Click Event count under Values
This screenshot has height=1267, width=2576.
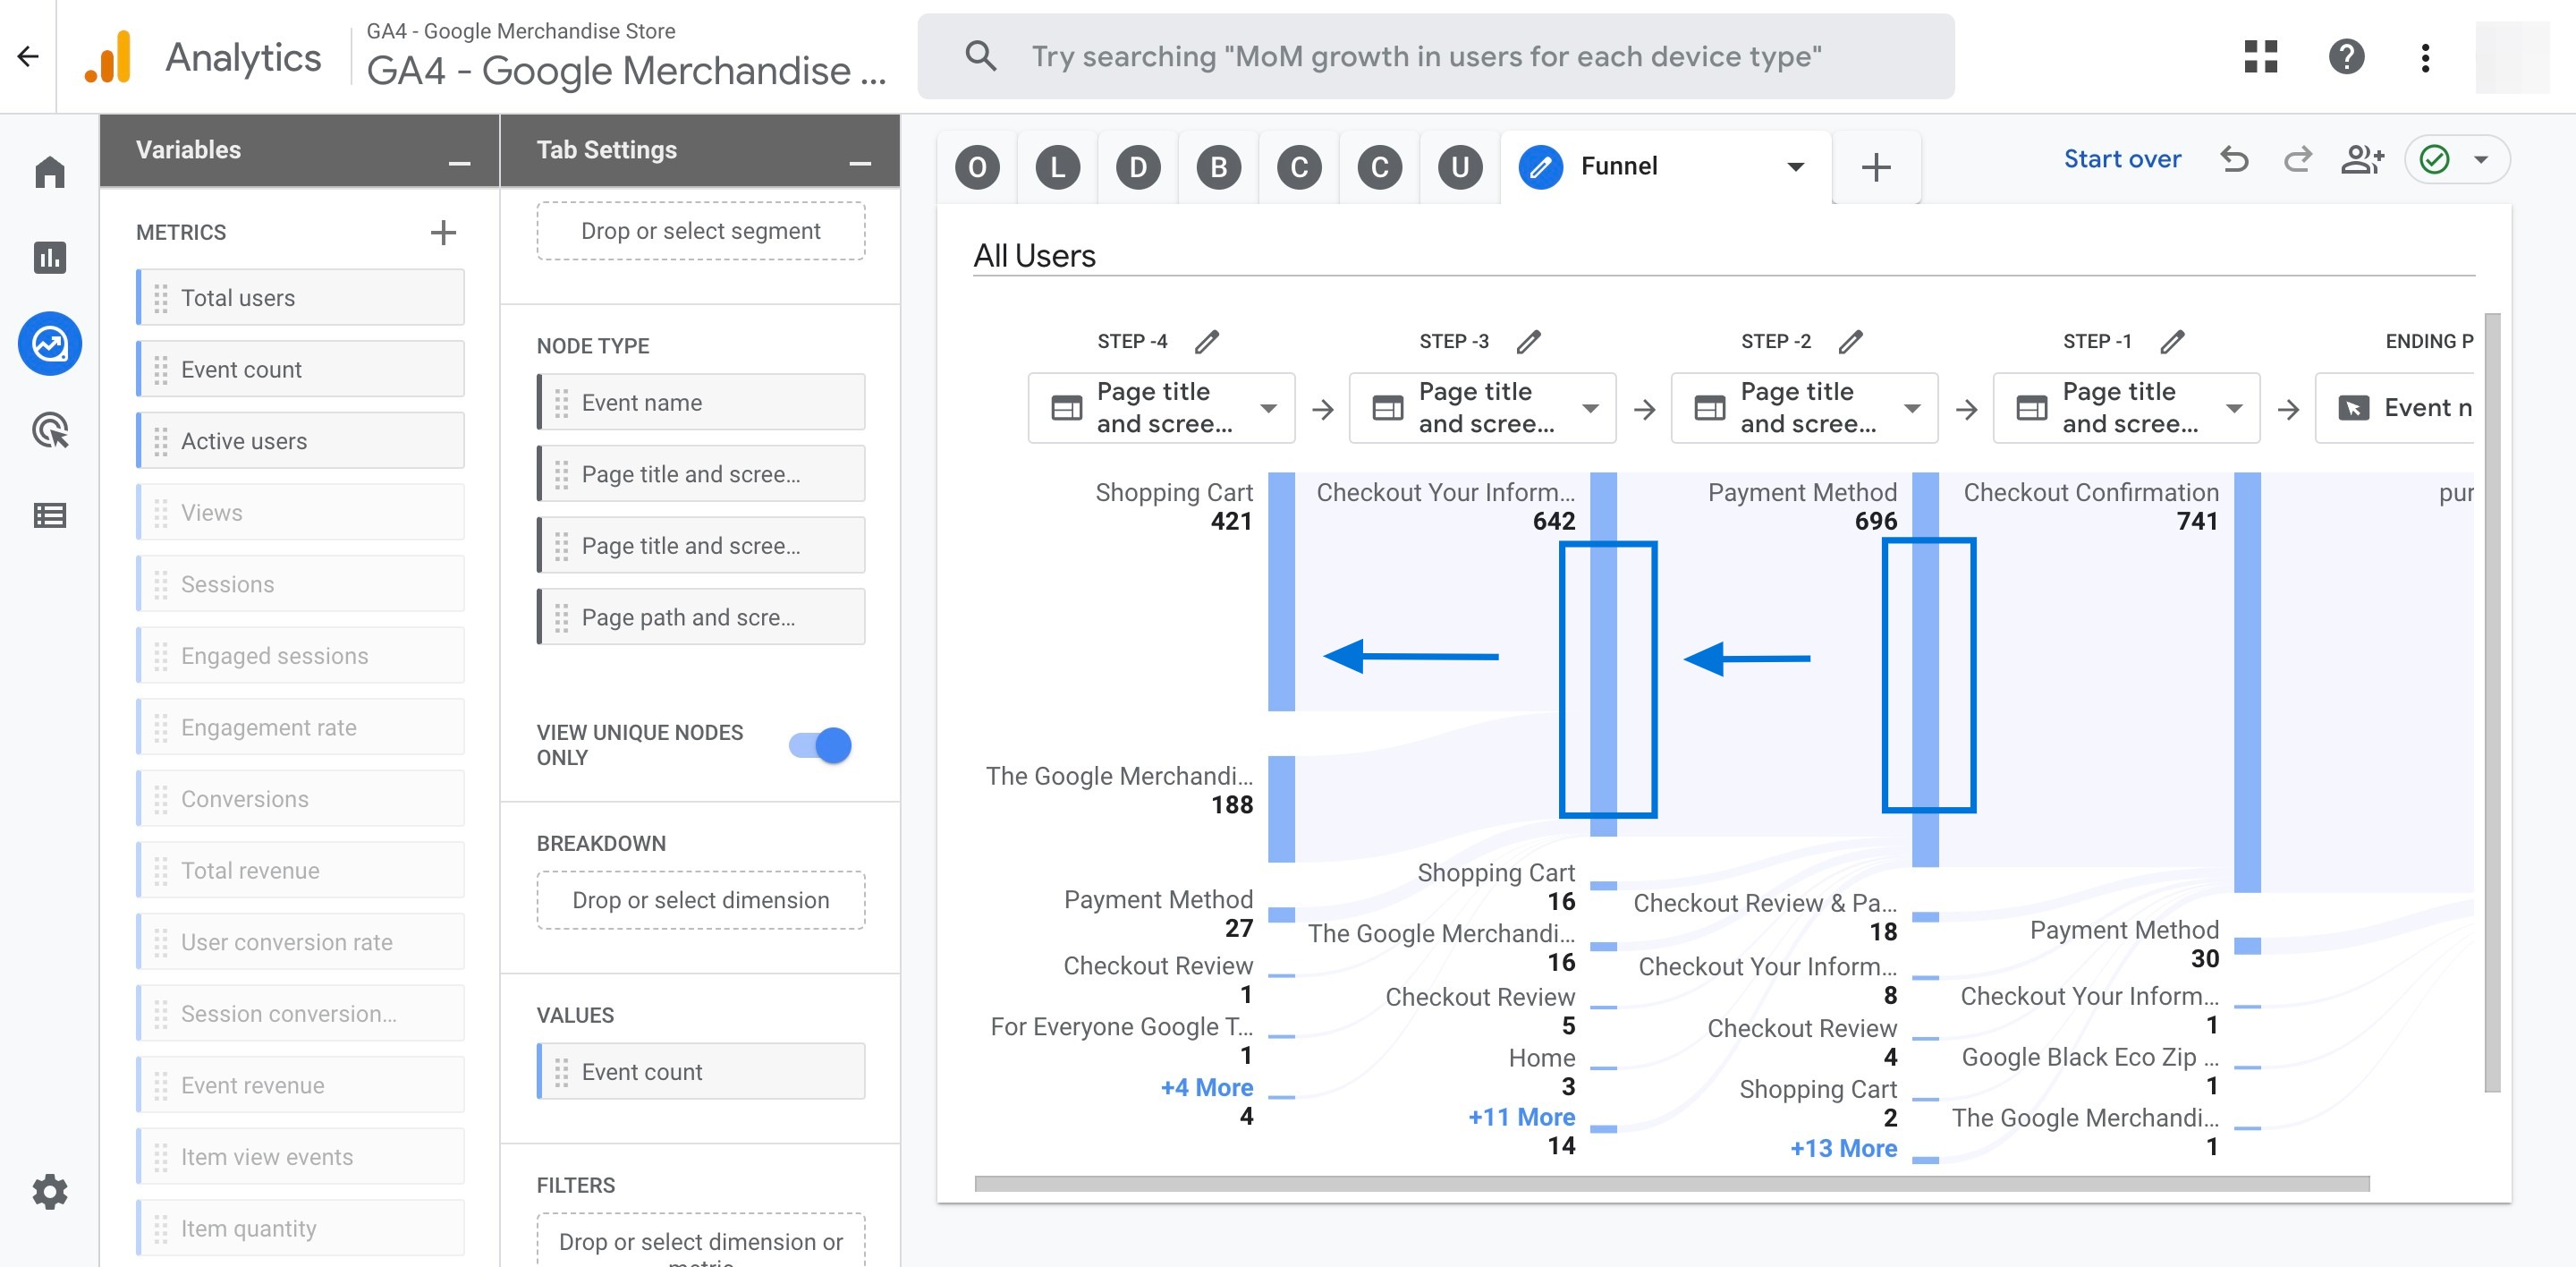pos(700,1071)
